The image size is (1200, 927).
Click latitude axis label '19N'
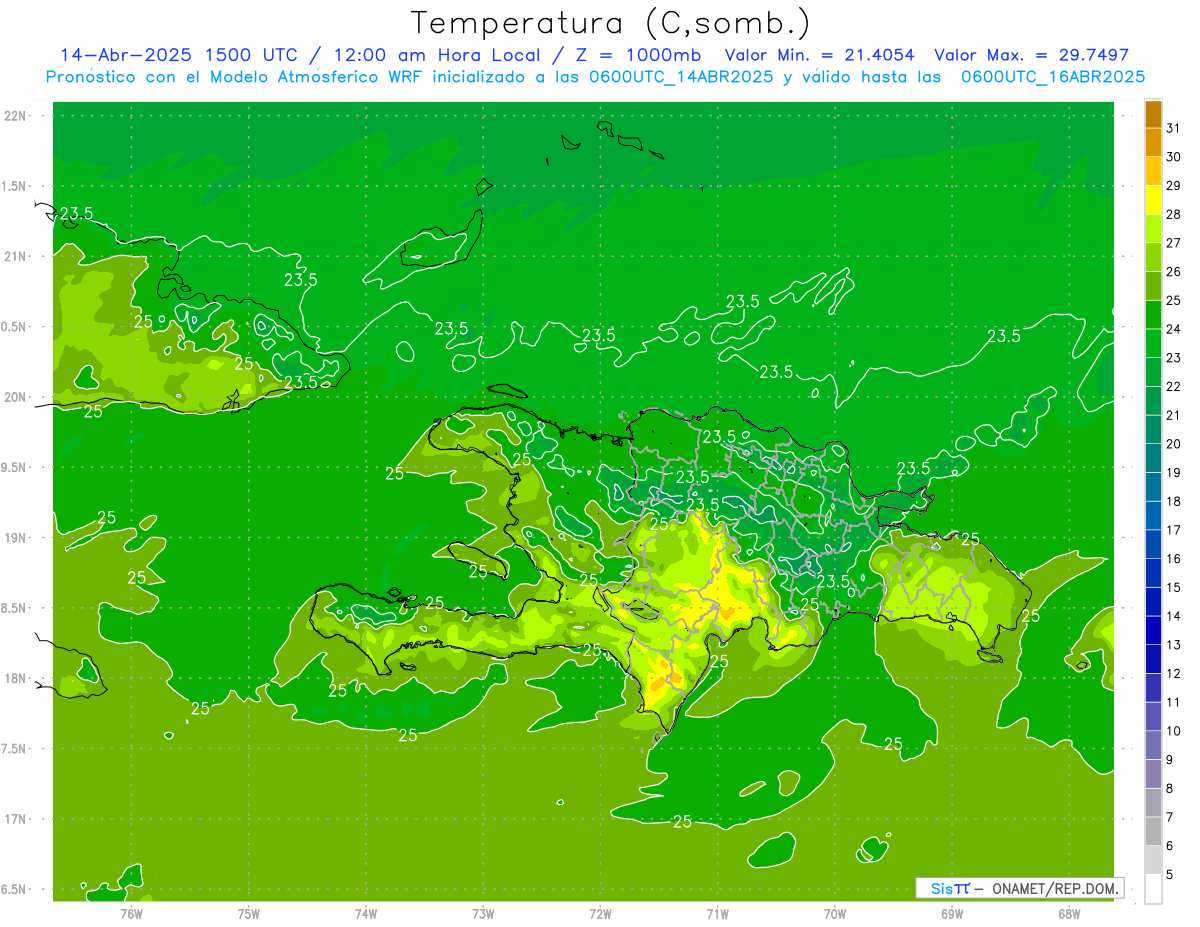(x=16, y=538)
